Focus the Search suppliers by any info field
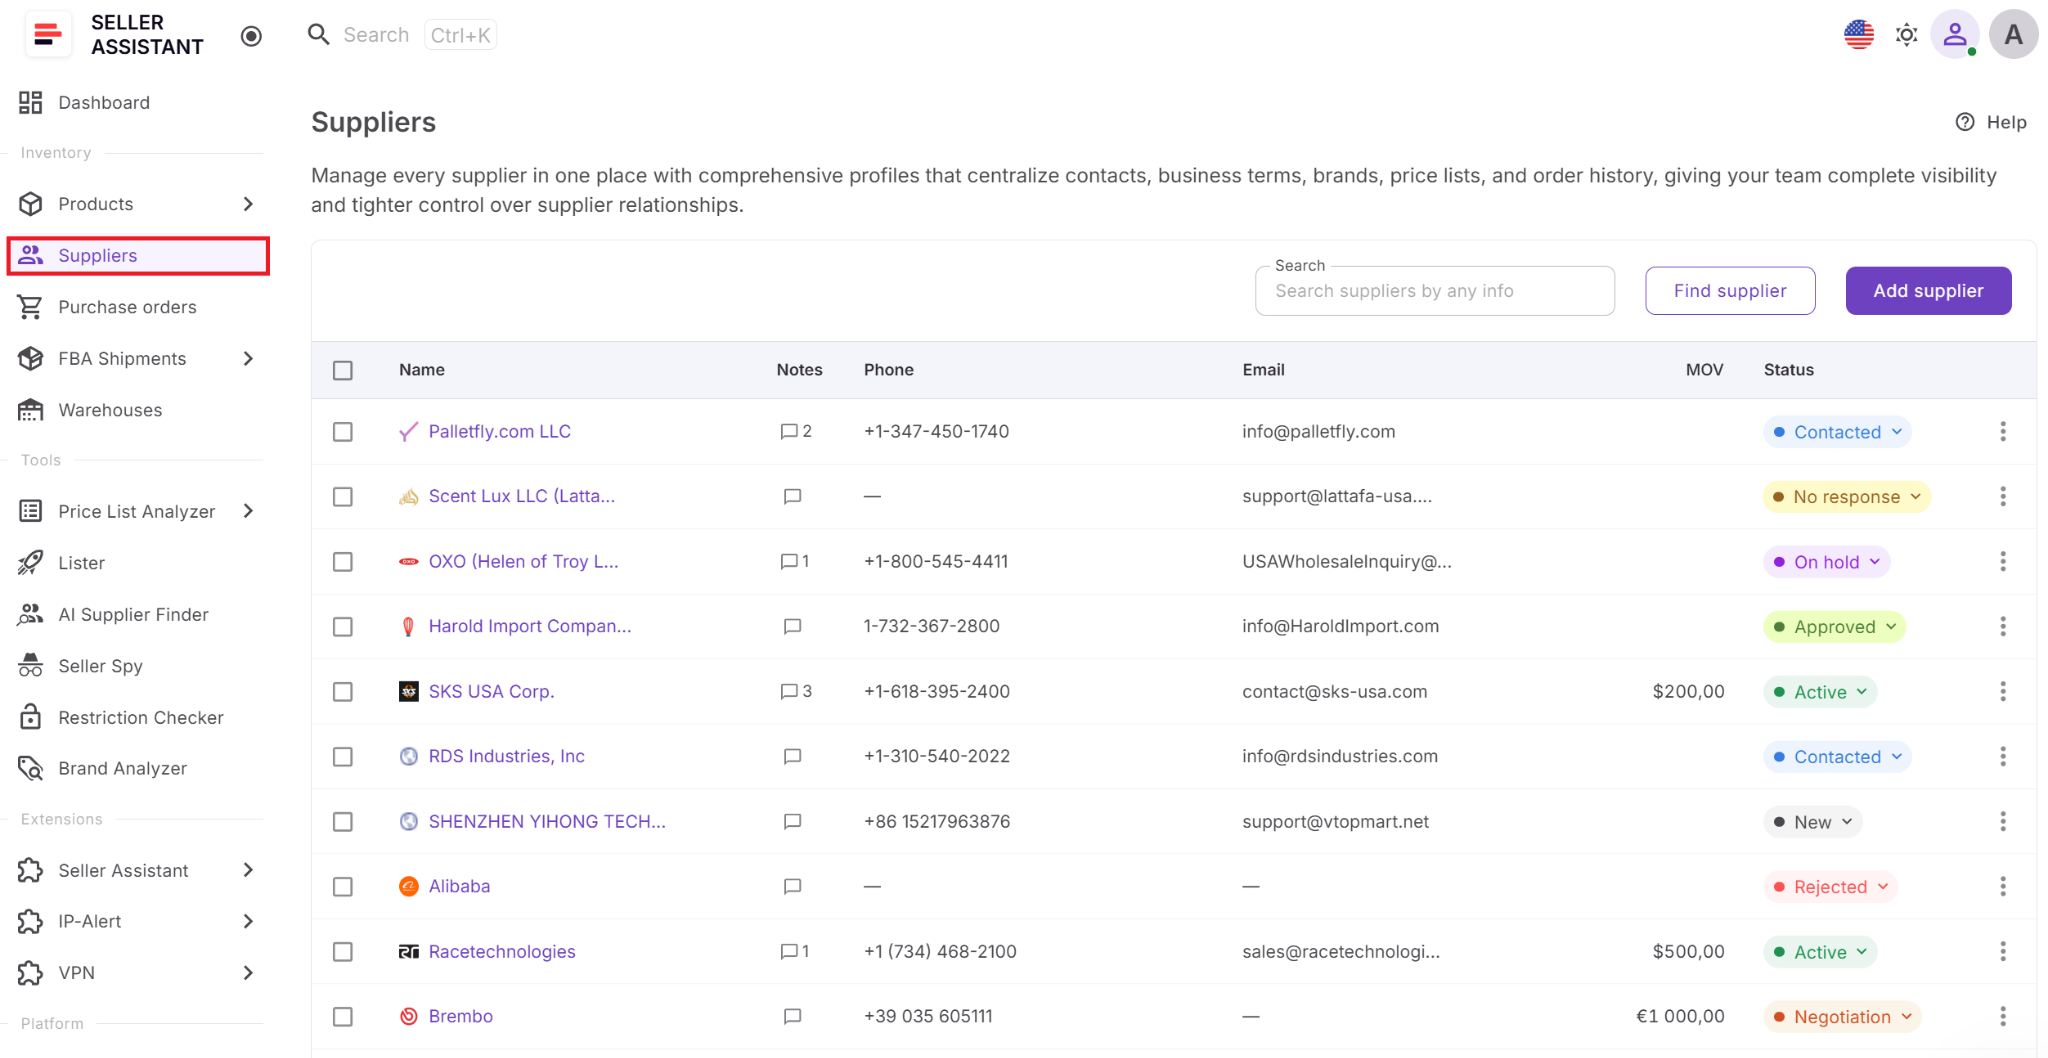This screenshot has width=2048, height=1058. pos(1434,291)
